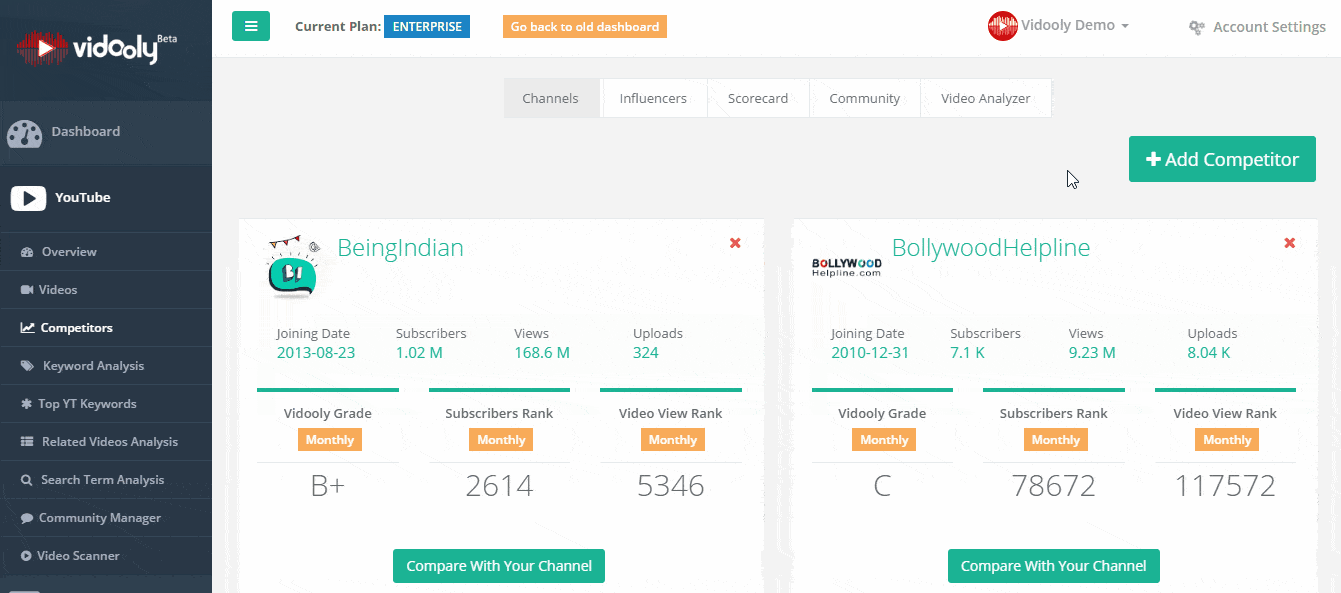Click the Keyword Analysis tag icon
This screenshot has height=593, width=1341.
(27, 366)
